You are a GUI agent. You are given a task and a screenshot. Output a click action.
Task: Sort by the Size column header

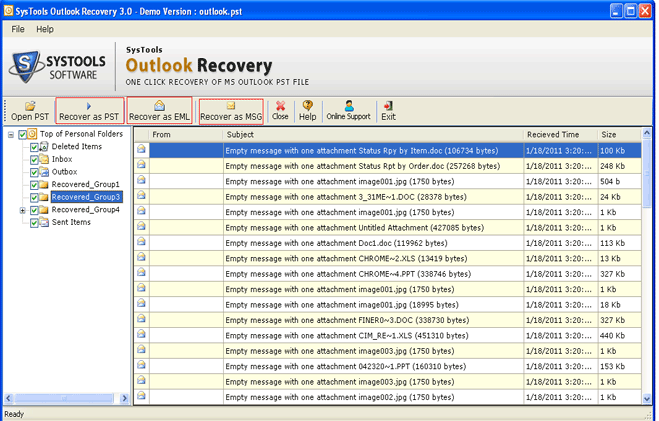(619, 134)
